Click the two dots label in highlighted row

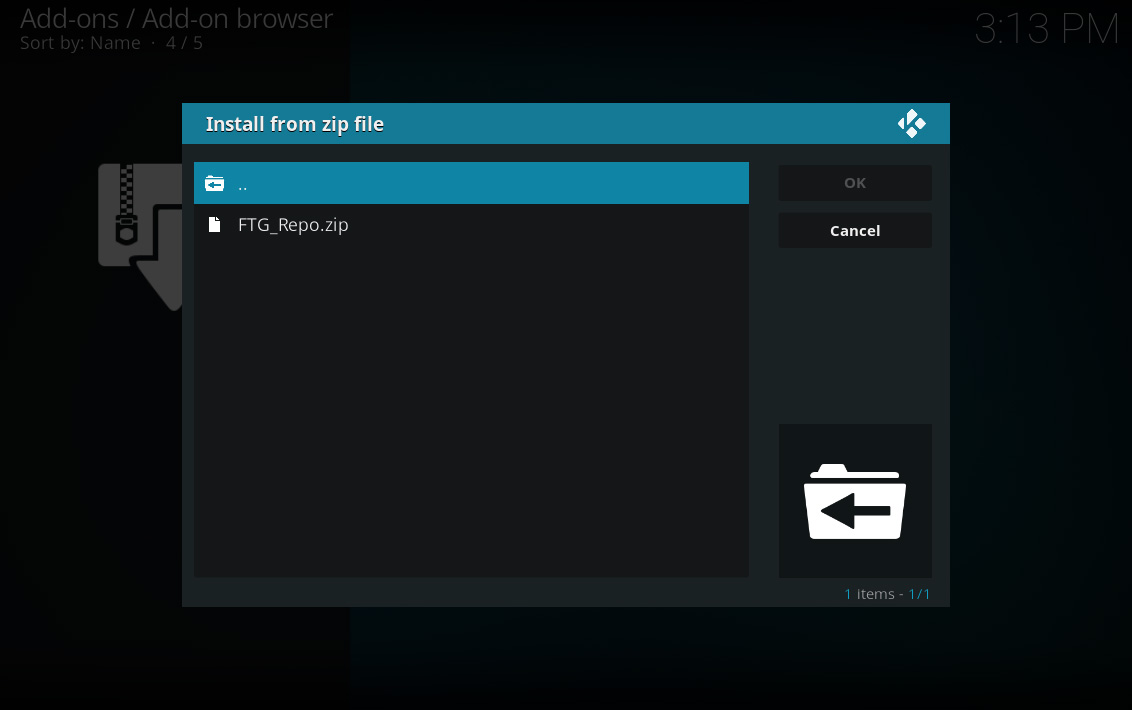pyautogui.click(x=243, y=188)
